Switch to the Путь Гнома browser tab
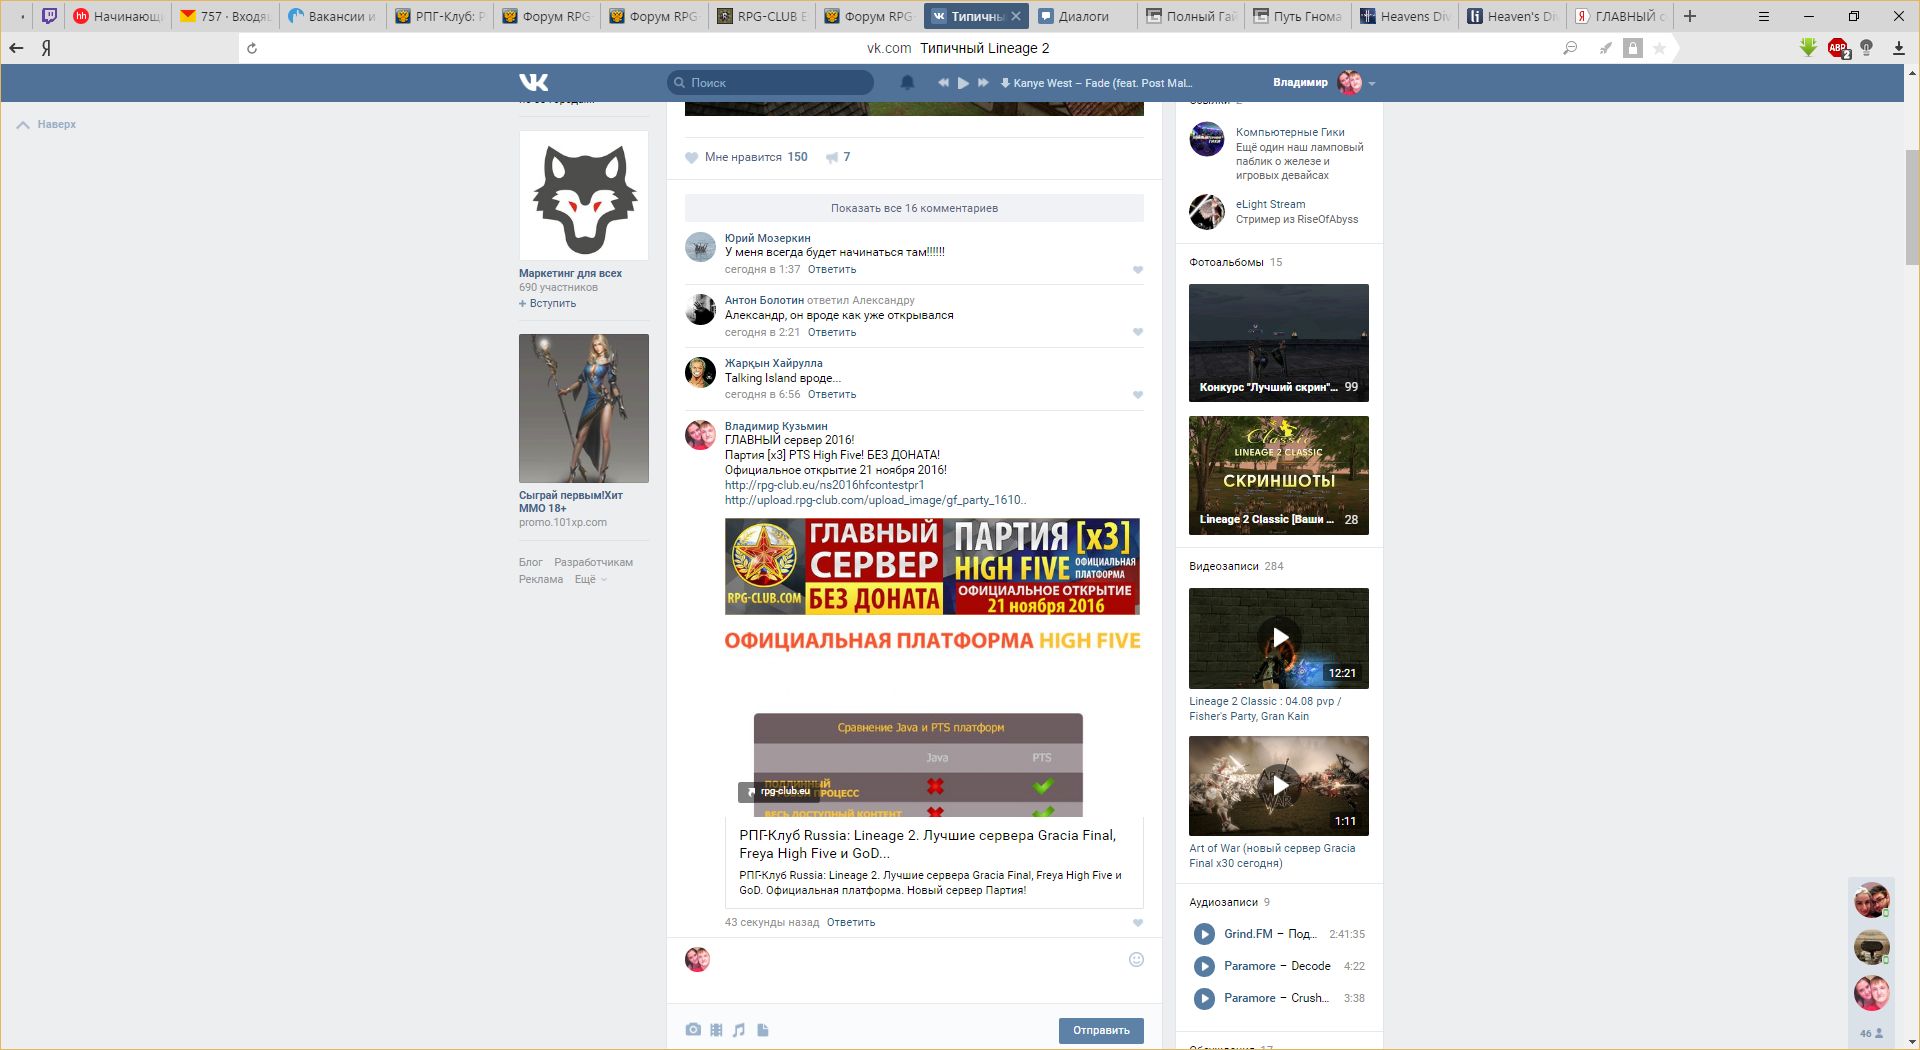 1298,16
